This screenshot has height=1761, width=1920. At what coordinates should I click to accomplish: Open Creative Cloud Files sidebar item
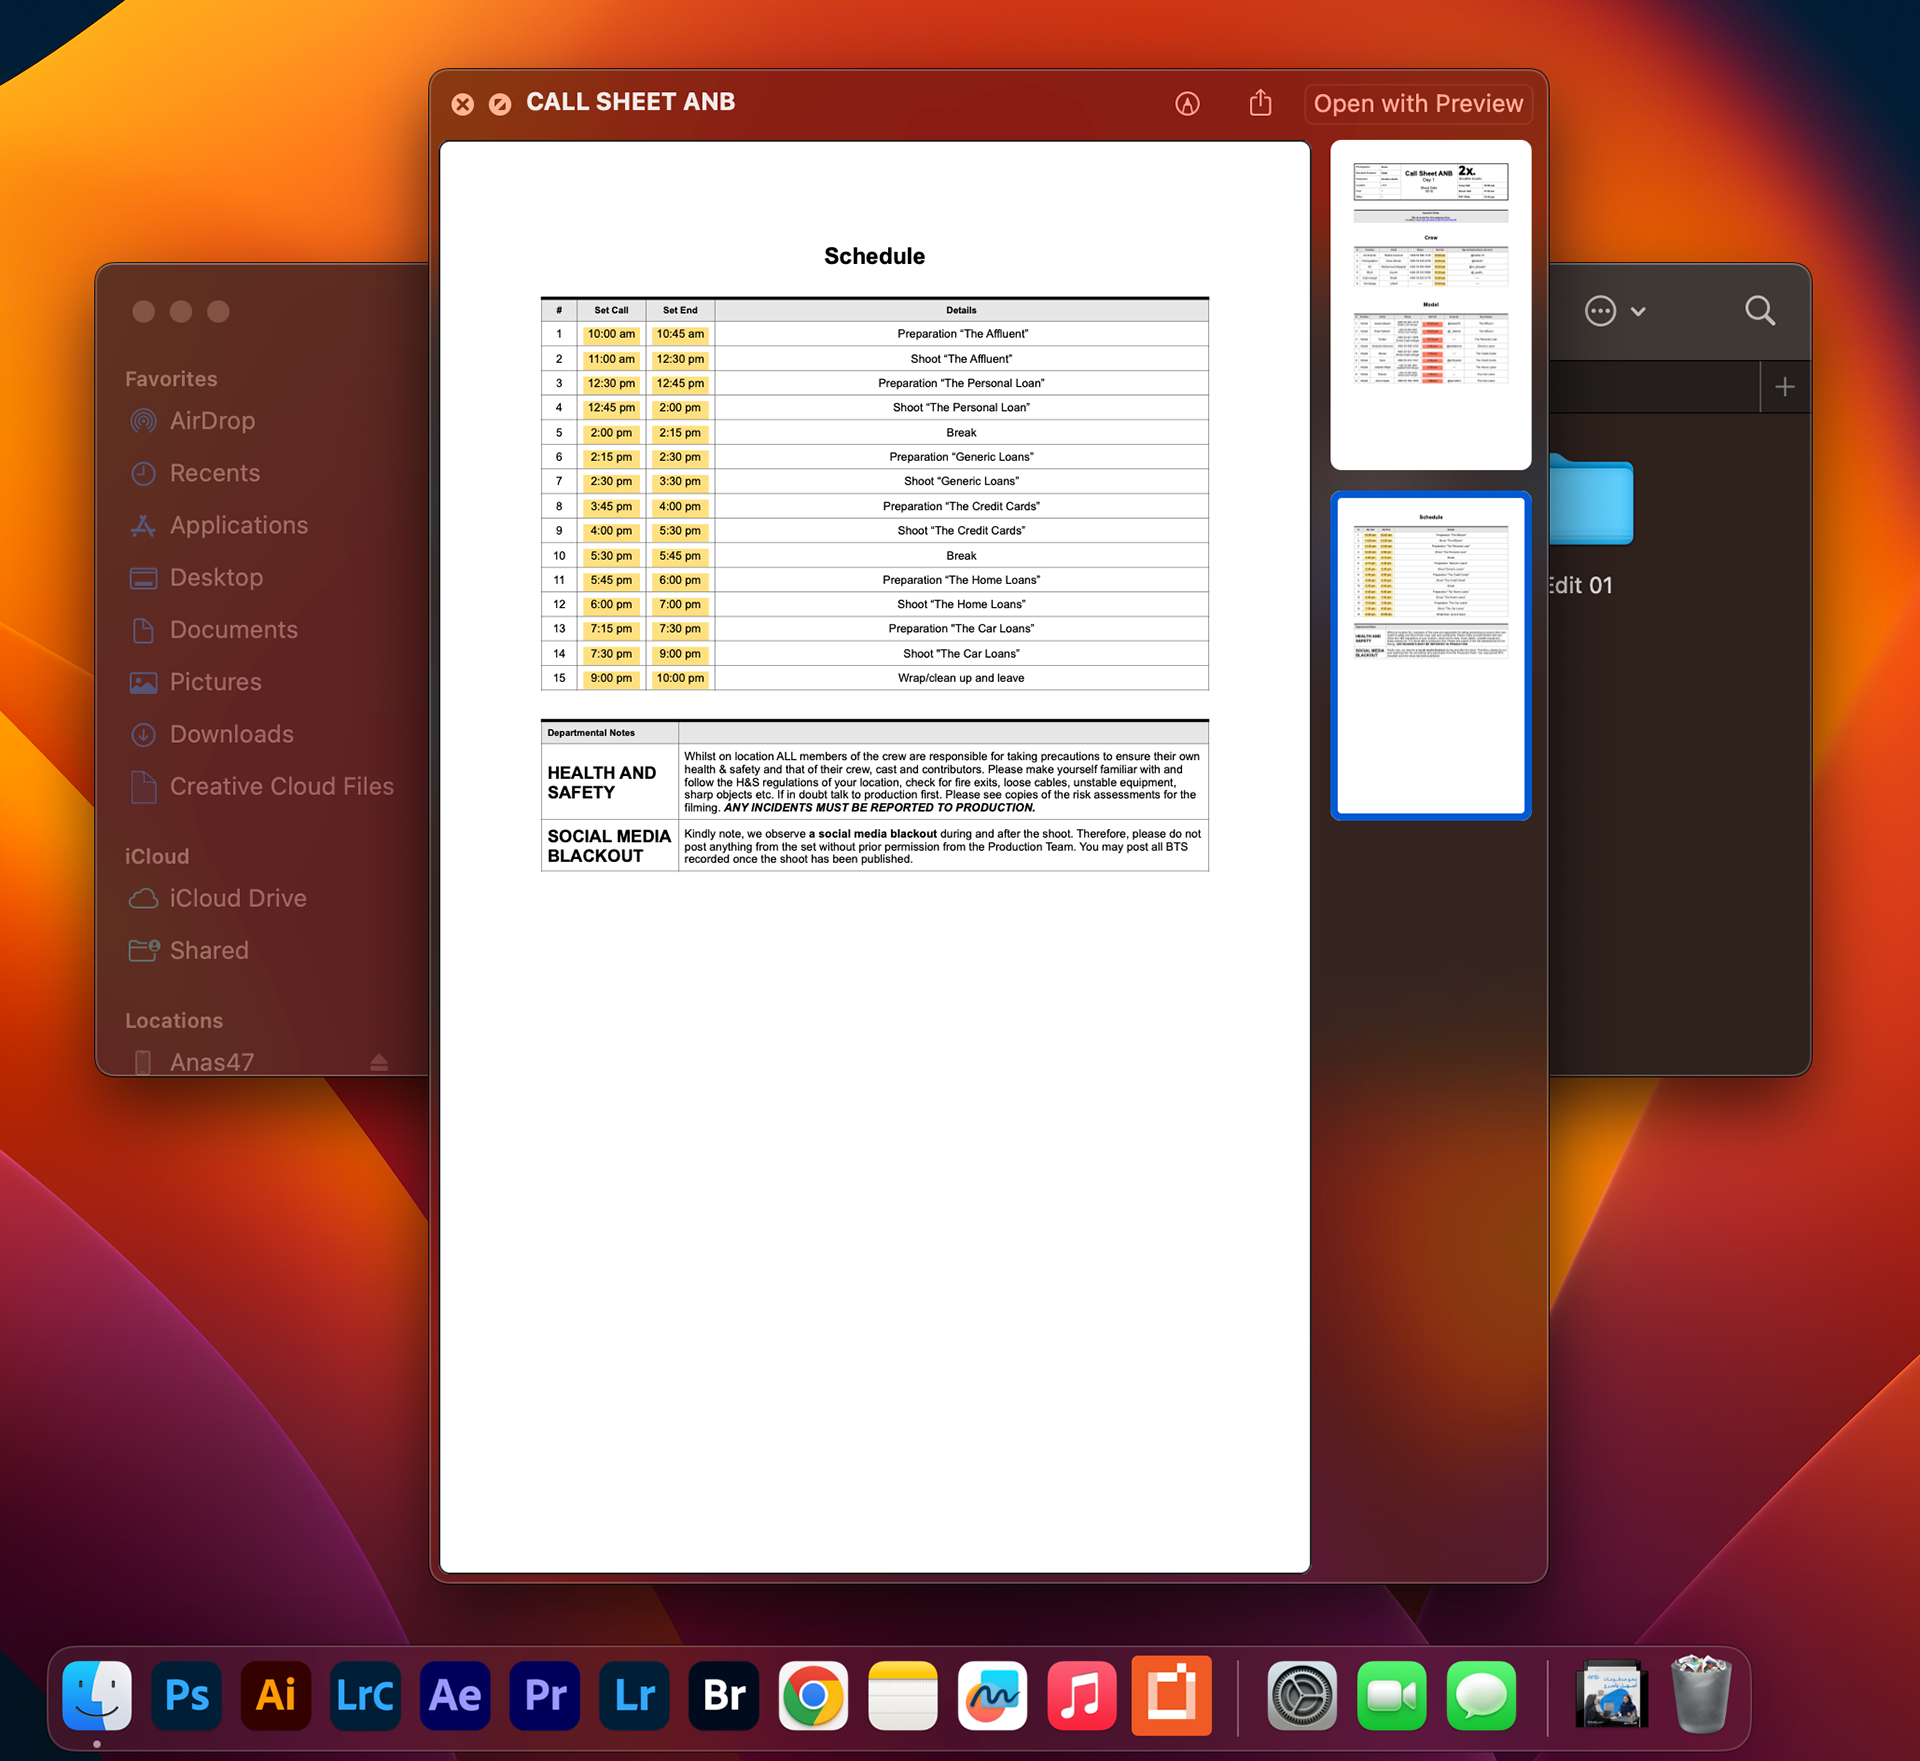click(x=281, y=786)
